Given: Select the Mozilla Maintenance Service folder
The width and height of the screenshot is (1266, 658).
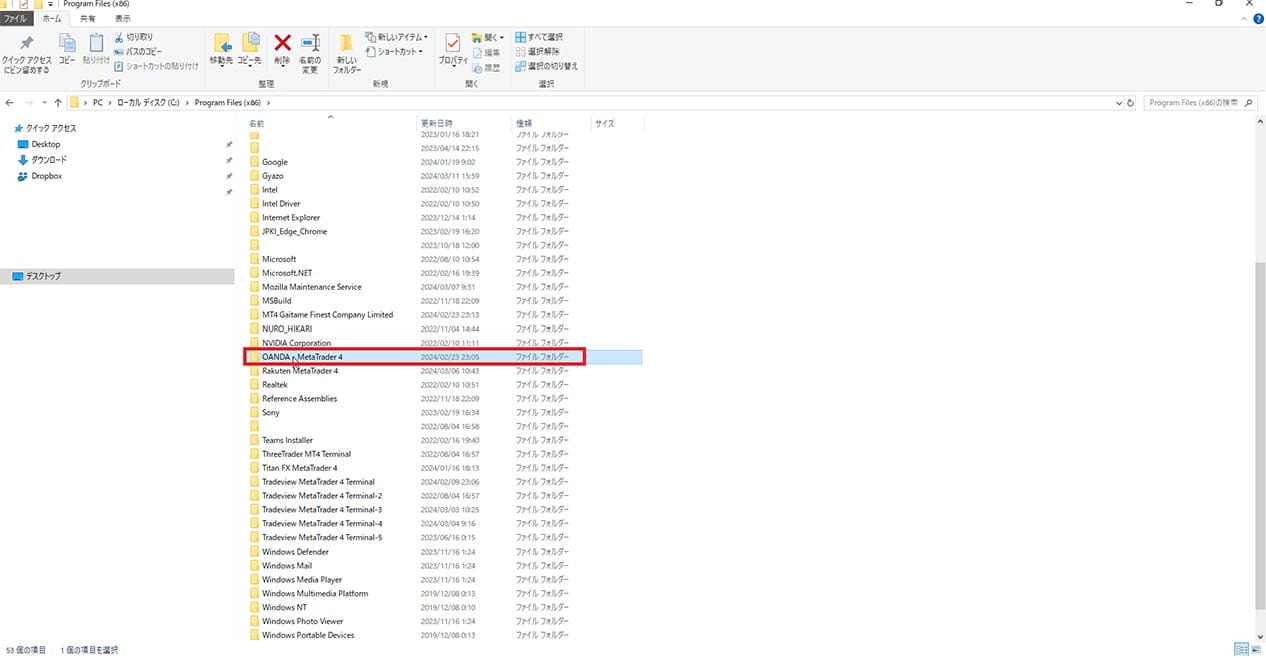Looking at the screenshot, I should [312, 287].
